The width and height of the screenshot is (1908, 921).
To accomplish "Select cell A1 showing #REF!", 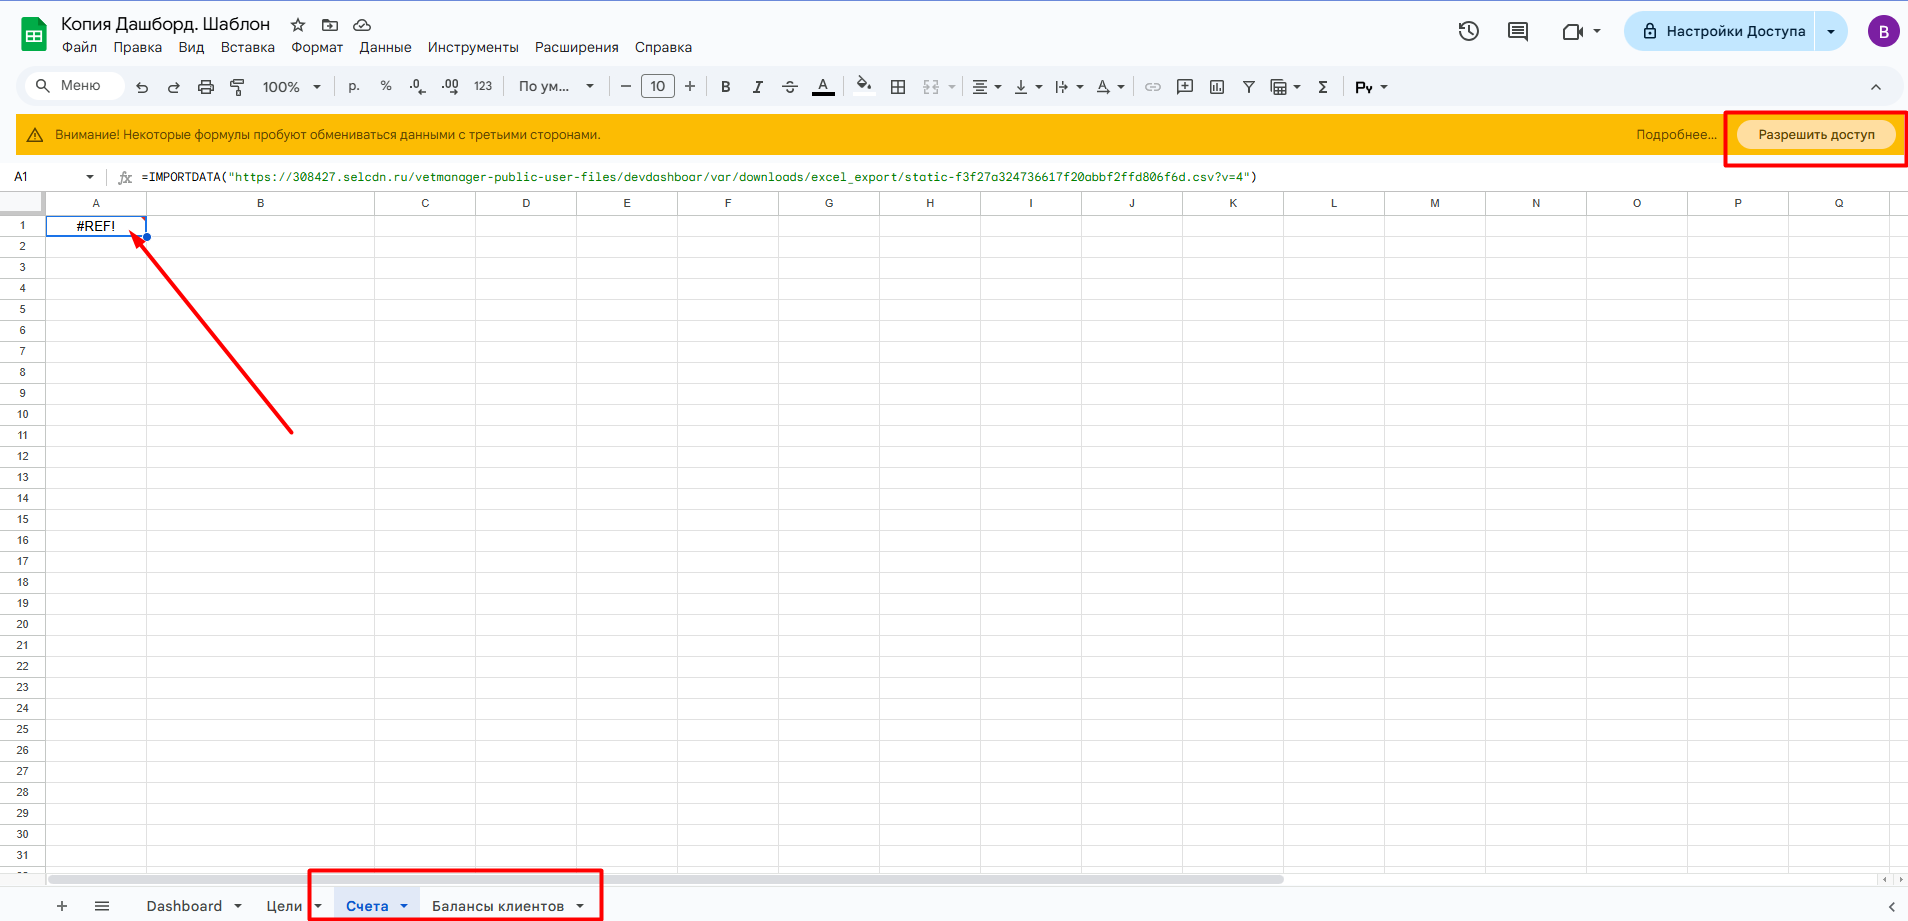I will pos(96,226).
